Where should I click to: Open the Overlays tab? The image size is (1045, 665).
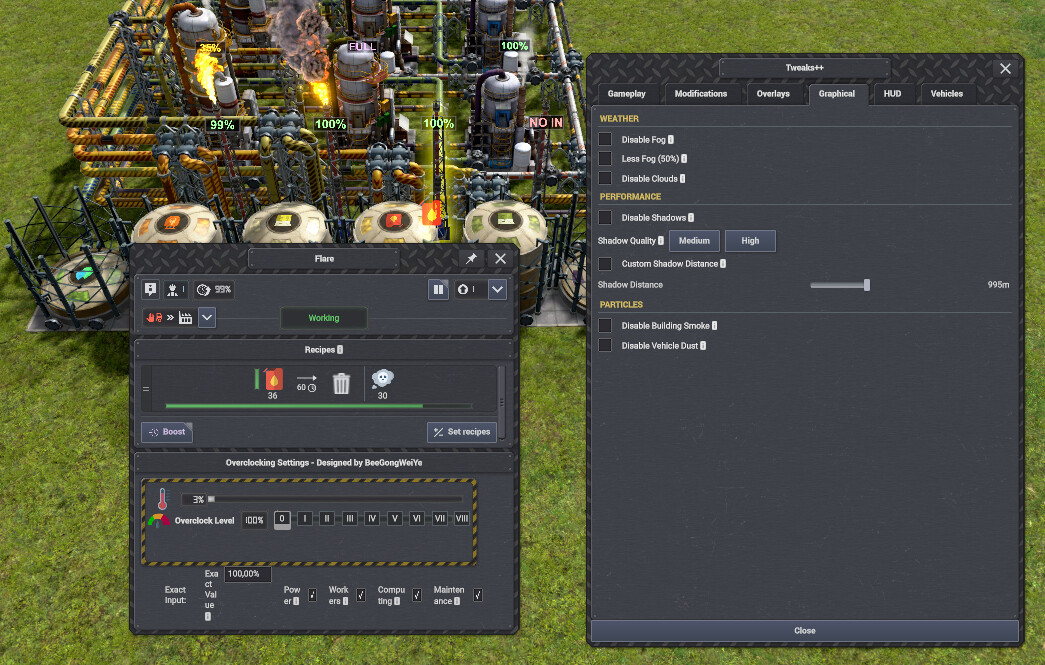click(x=773, y=94)
